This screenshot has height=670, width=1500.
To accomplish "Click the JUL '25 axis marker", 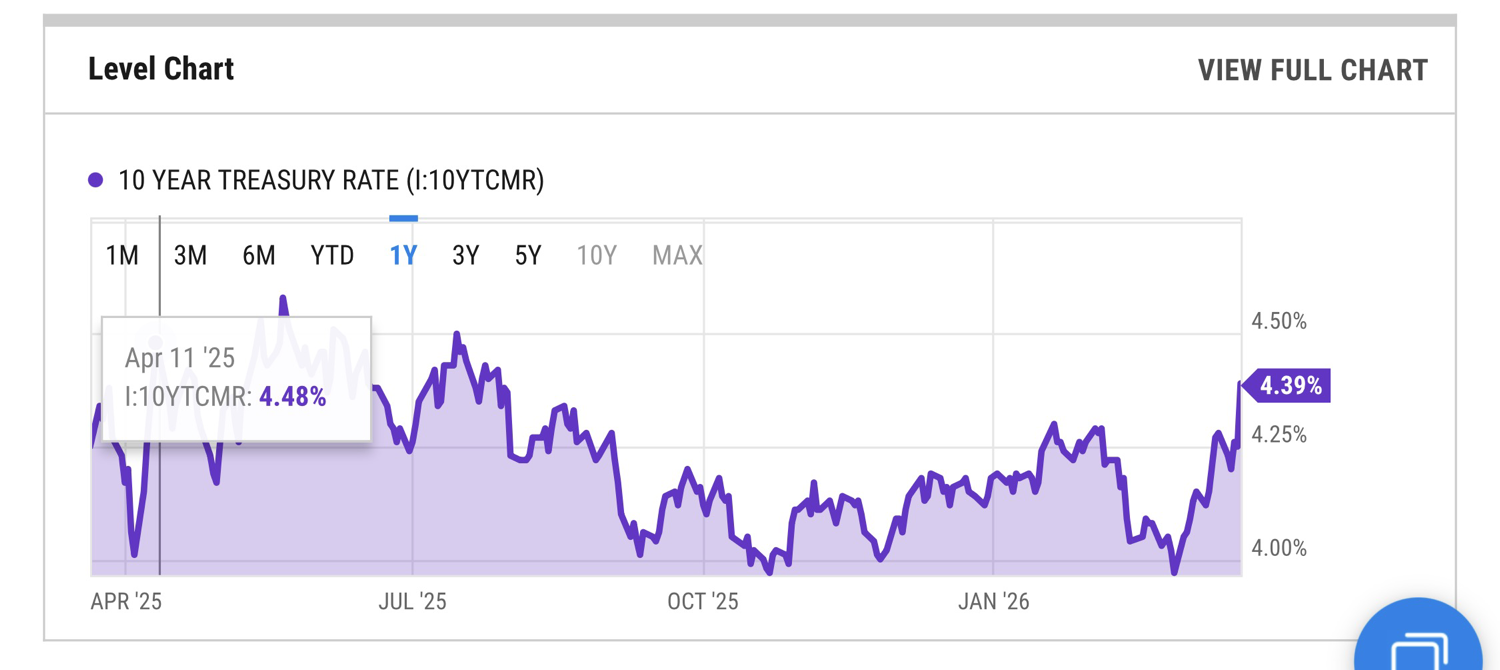I will click(x=412, y=601).
